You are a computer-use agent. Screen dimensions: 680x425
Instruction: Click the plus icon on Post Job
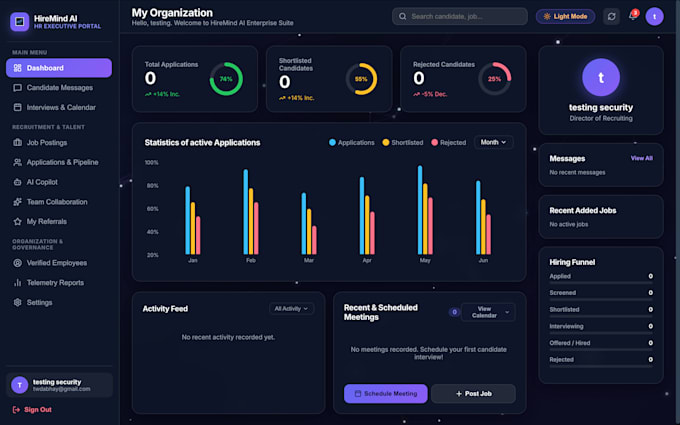point(459,394)
